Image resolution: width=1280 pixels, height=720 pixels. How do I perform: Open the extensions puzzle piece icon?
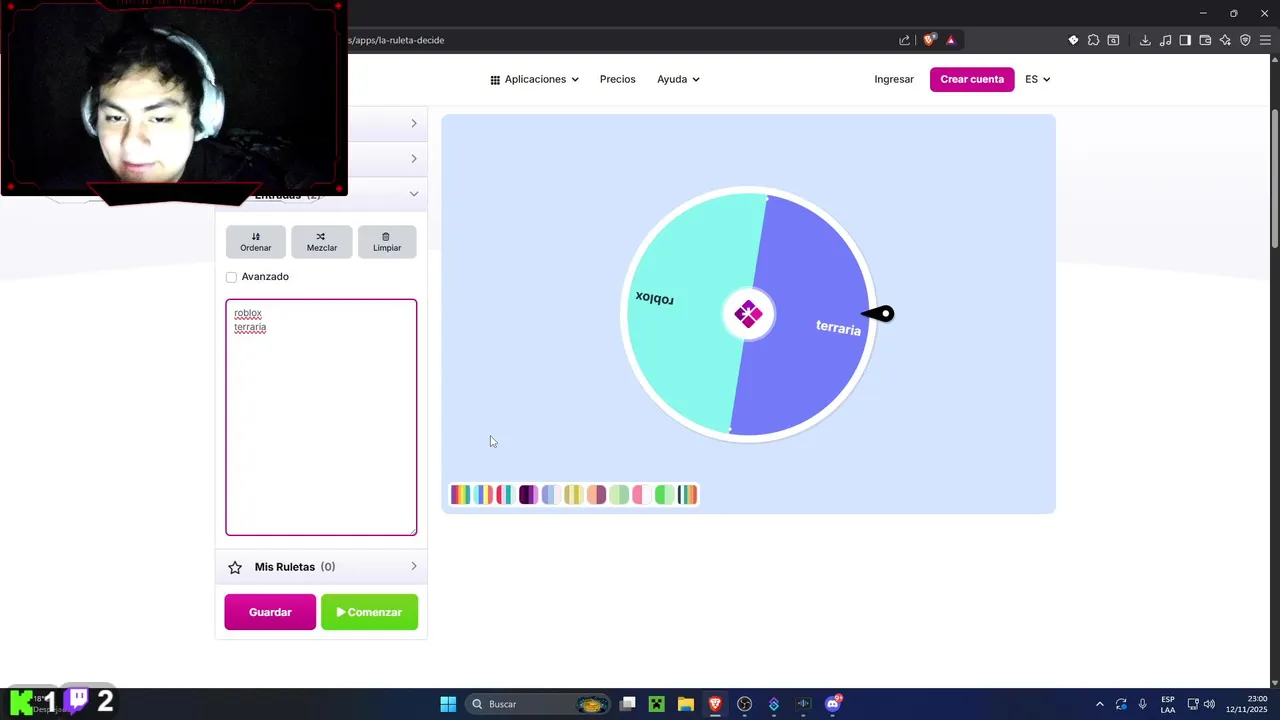click(1093, 40)
